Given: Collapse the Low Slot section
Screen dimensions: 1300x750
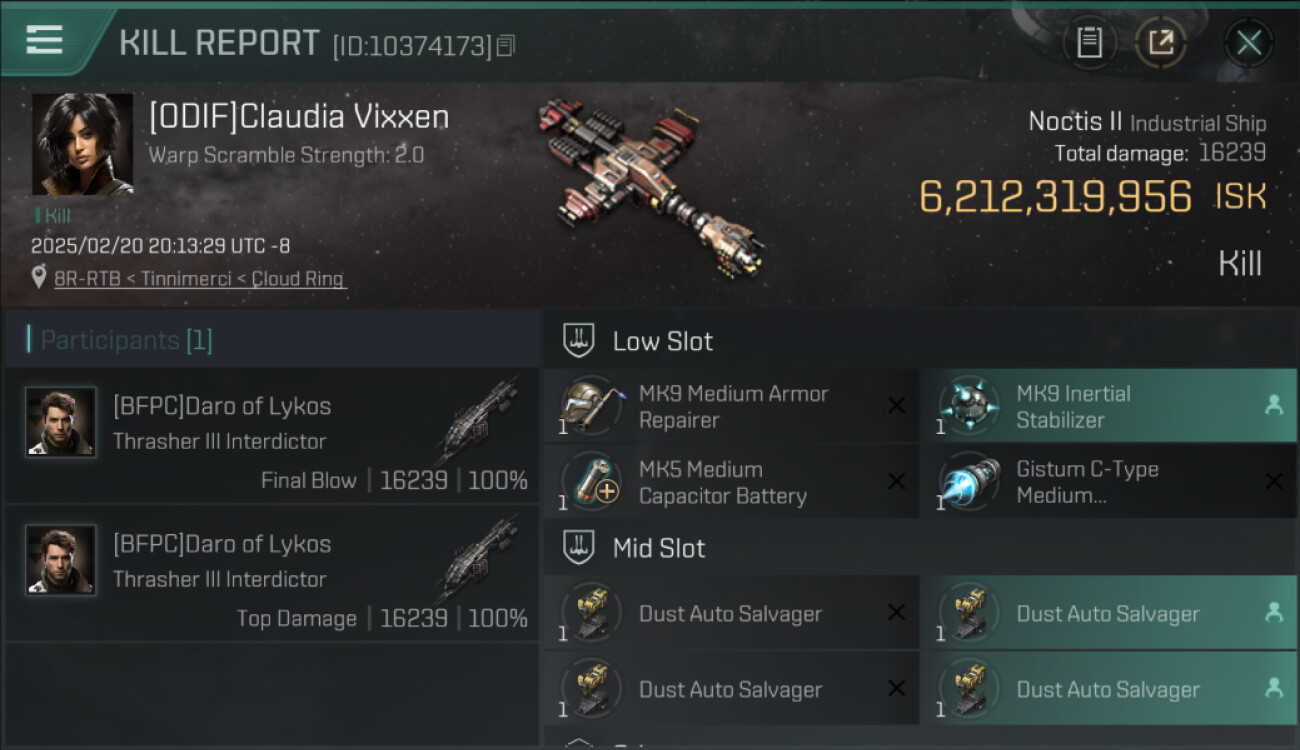Looking at the screenshot, I should [x=579, y=341].
